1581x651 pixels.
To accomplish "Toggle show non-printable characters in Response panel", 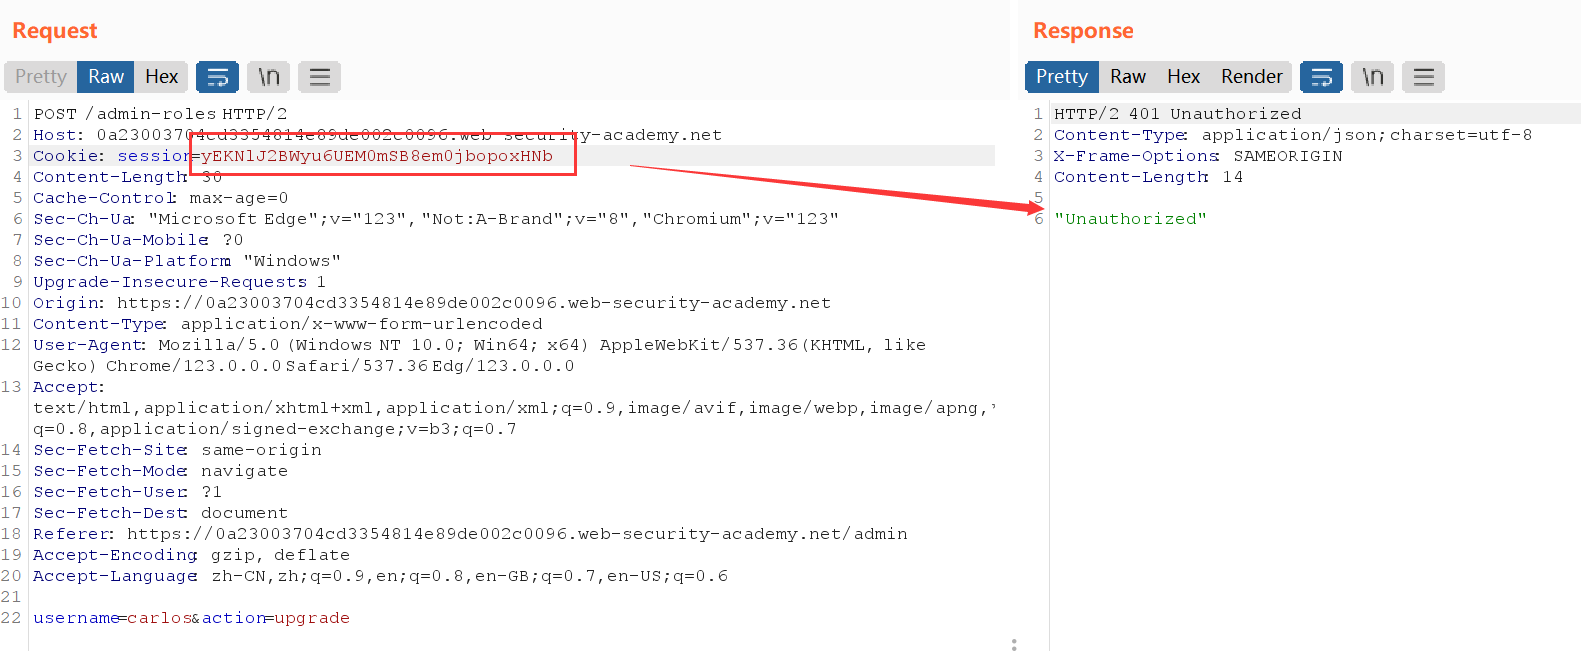I will point(1372,77).
